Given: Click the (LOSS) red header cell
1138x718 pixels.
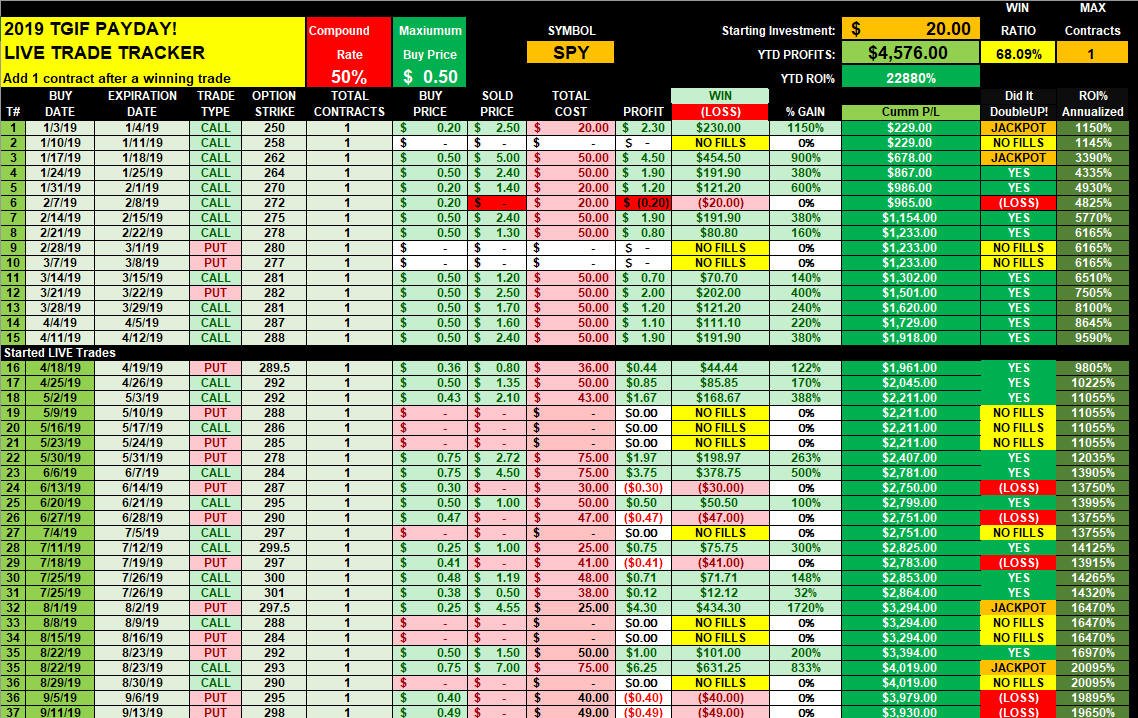Looking at the screenshot, I should pos(720,112).
